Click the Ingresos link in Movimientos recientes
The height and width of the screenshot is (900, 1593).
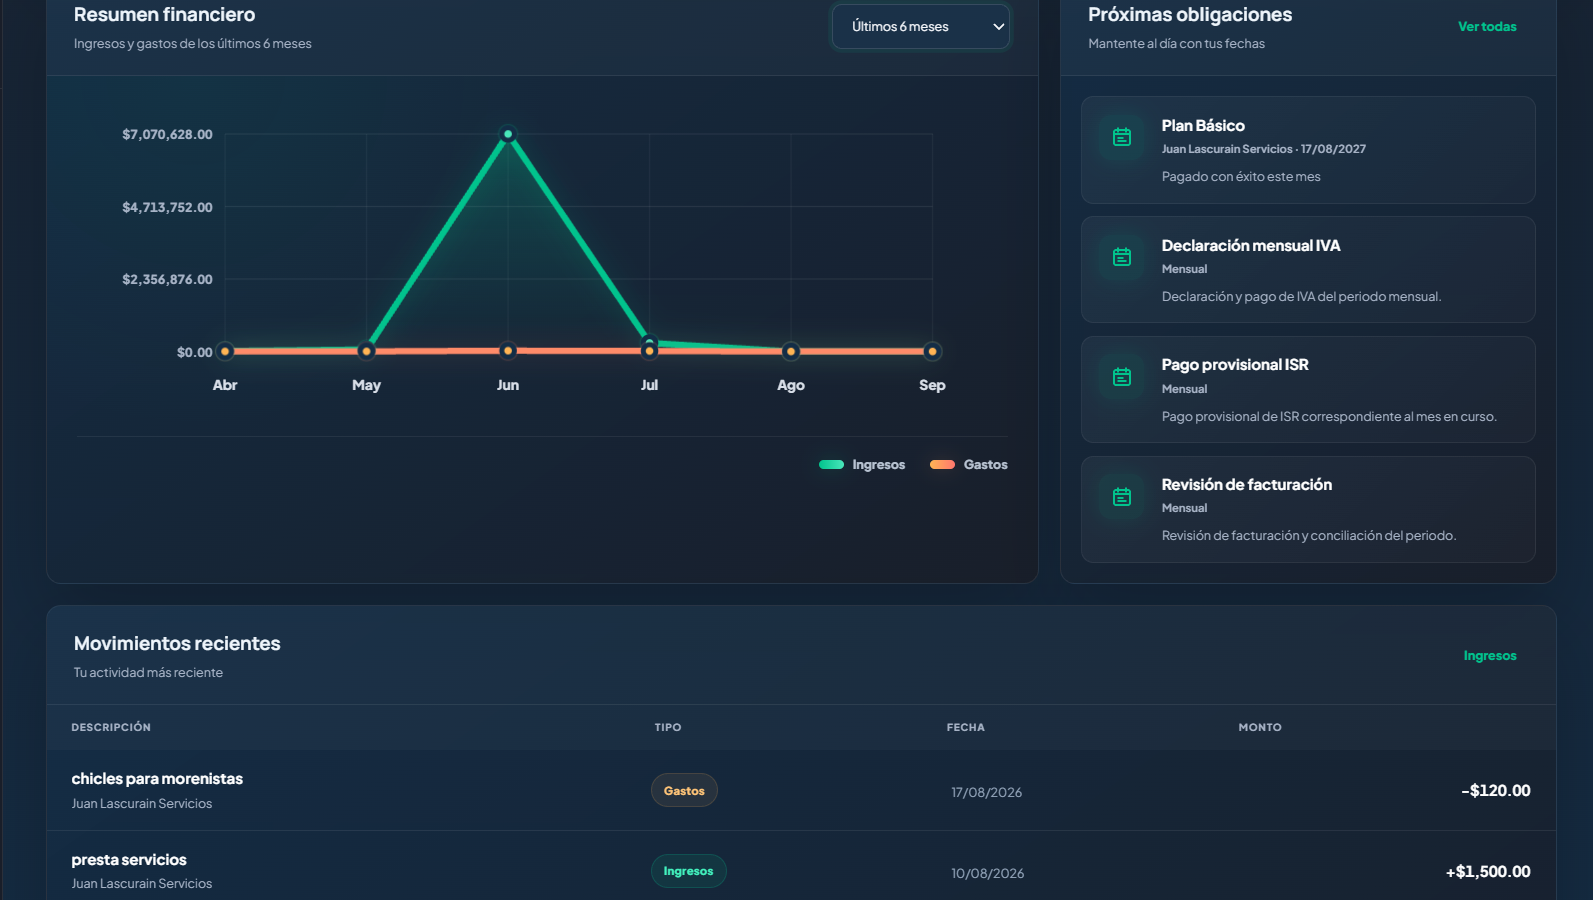(1490, 656)
